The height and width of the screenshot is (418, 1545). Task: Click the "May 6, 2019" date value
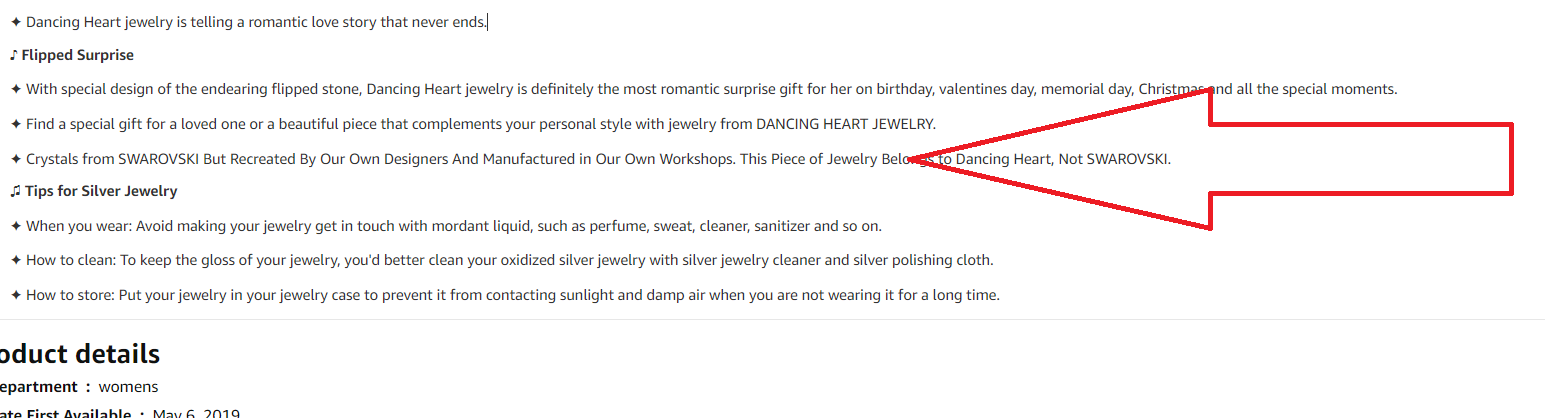coord(196,414)
